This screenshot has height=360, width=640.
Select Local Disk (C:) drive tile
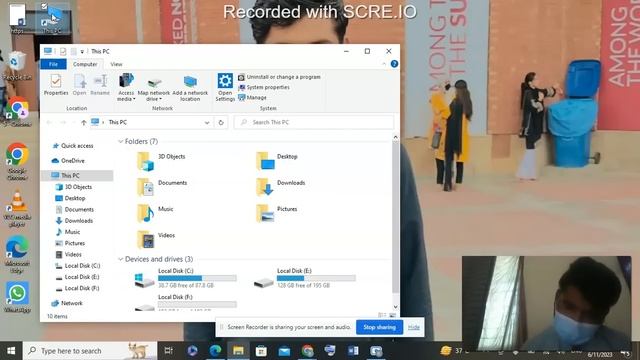tap(186, 279)
